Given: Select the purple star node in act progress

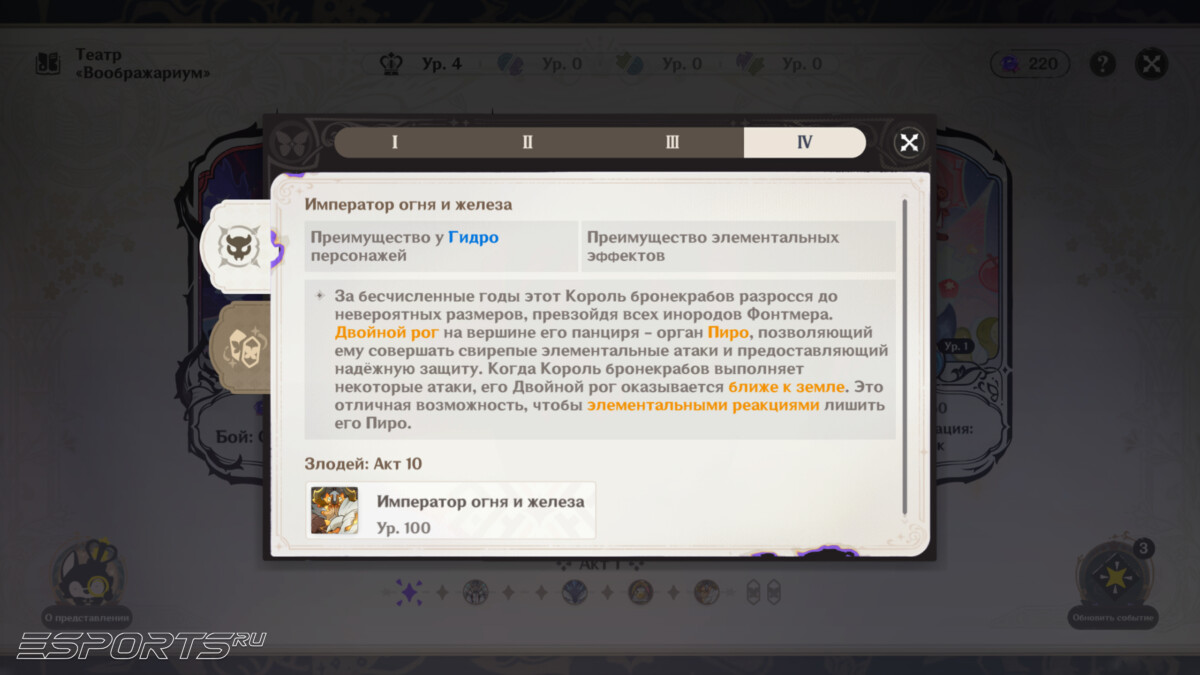Looking at the screenshot, I should (x=409, y=592).
